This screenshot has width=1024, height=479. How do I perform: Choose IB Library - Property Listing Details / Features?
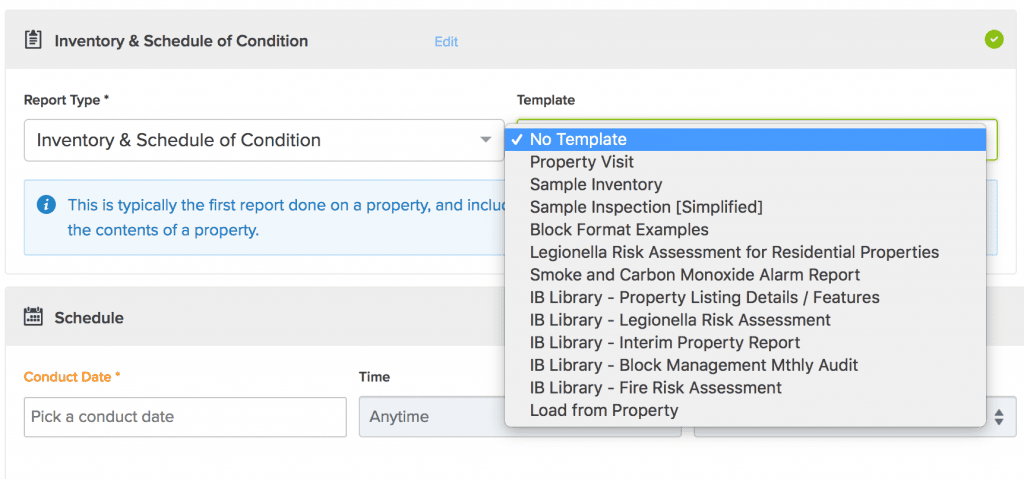tap(705, 297)
